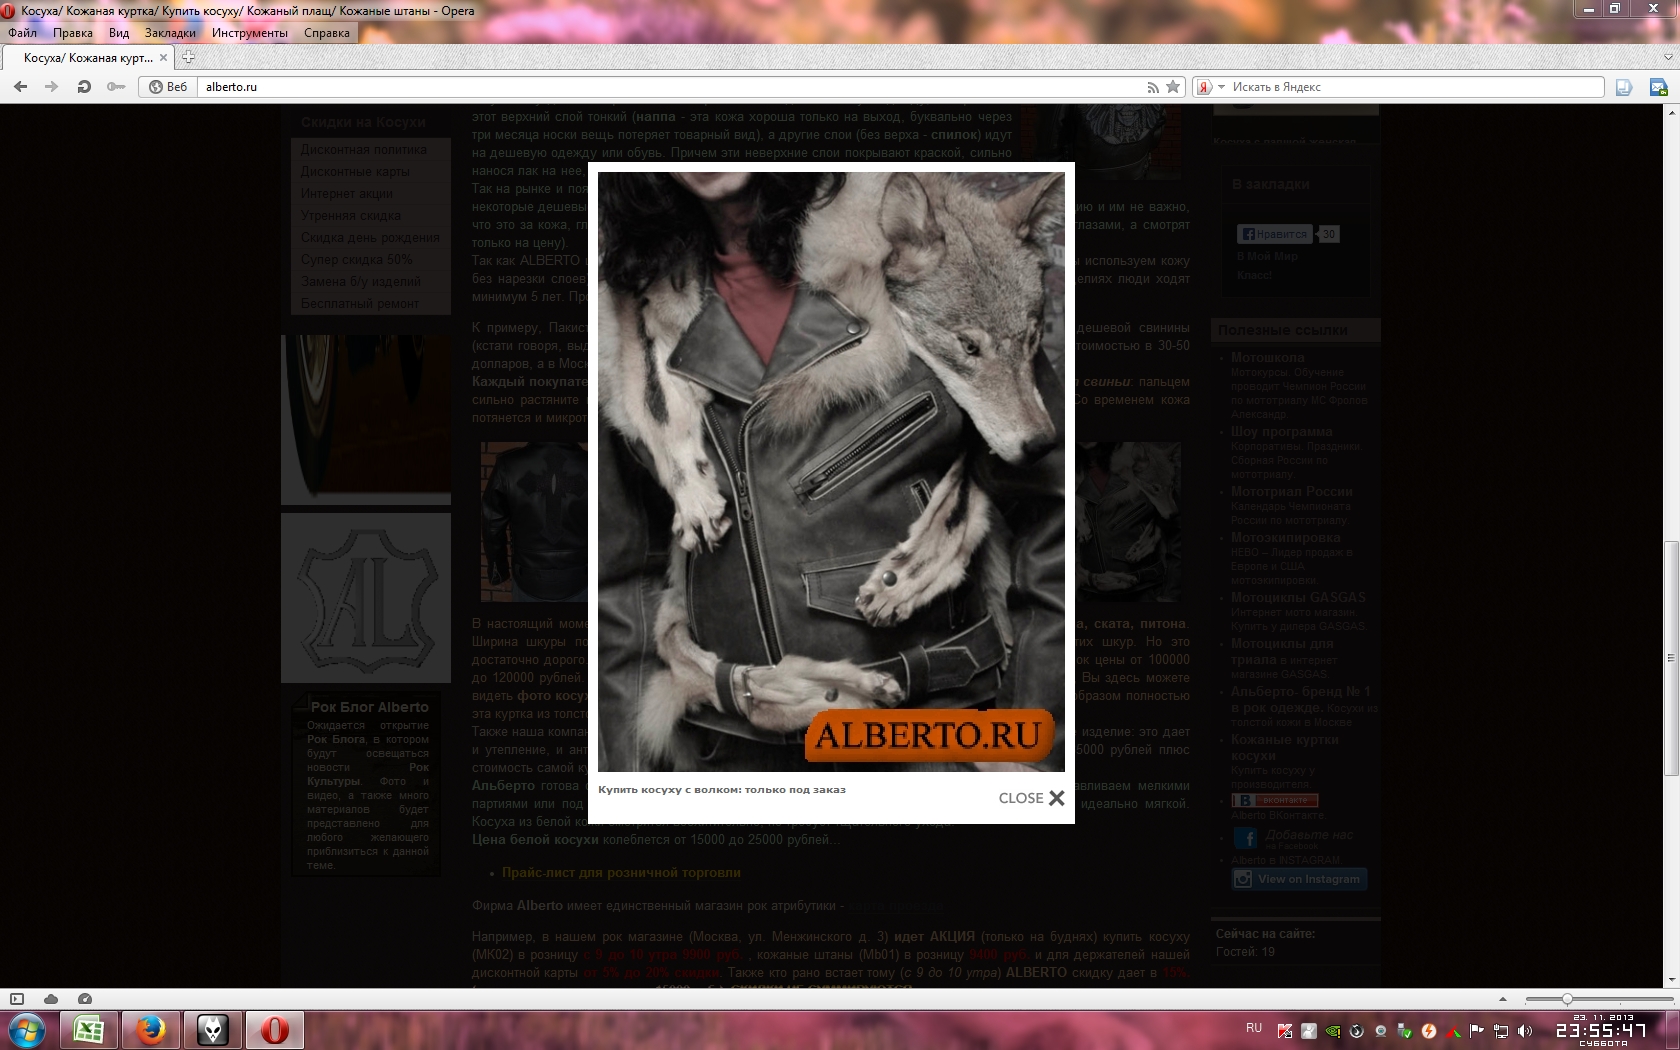
Task: Open Прайс-лист для розничной торговли link
Action: tap(621, 873)
